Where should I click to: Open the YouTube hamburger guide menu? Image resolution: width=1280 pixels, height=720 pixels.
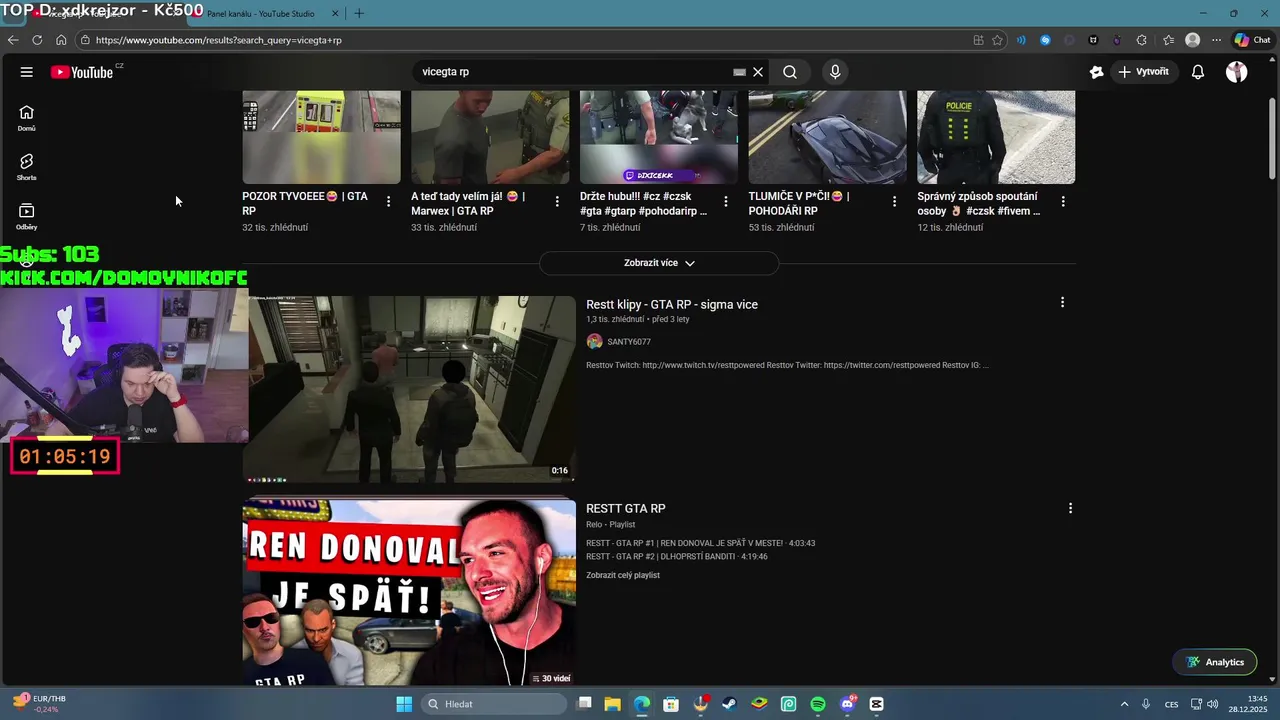point(27,72)
